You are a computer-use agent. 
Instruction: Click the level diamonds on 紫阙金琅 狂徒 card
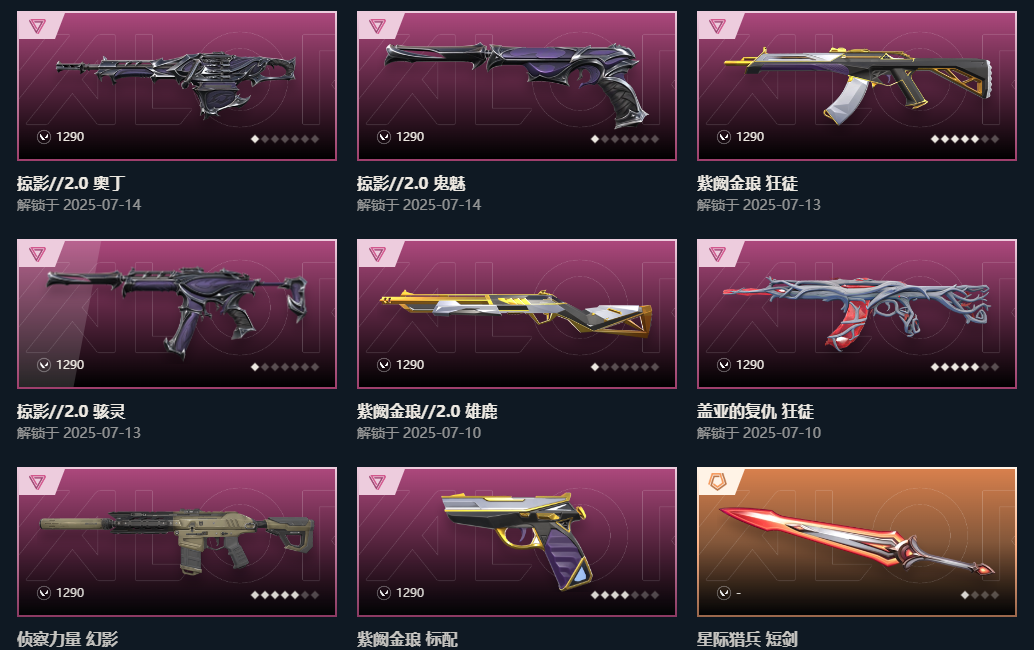click(x=965, y=138)
